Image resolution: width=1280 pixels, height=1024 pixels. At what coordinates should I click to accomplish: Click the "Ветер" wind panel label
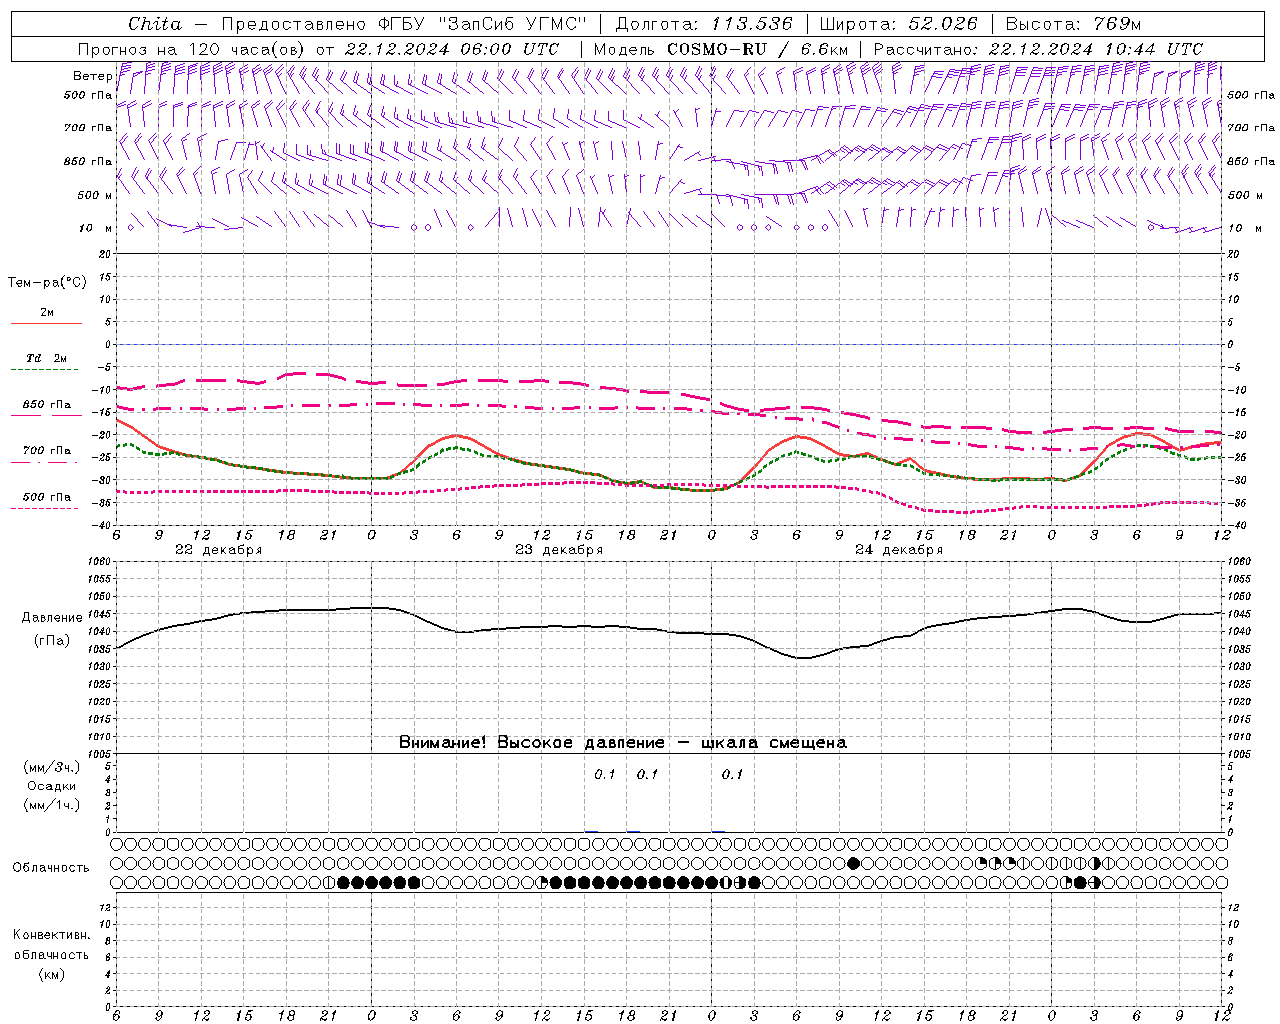92,76
